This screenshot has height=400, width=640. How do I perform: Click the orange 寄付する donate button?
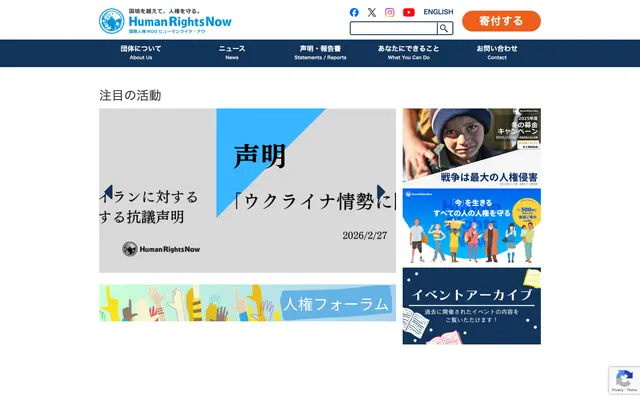coord(501,21)
